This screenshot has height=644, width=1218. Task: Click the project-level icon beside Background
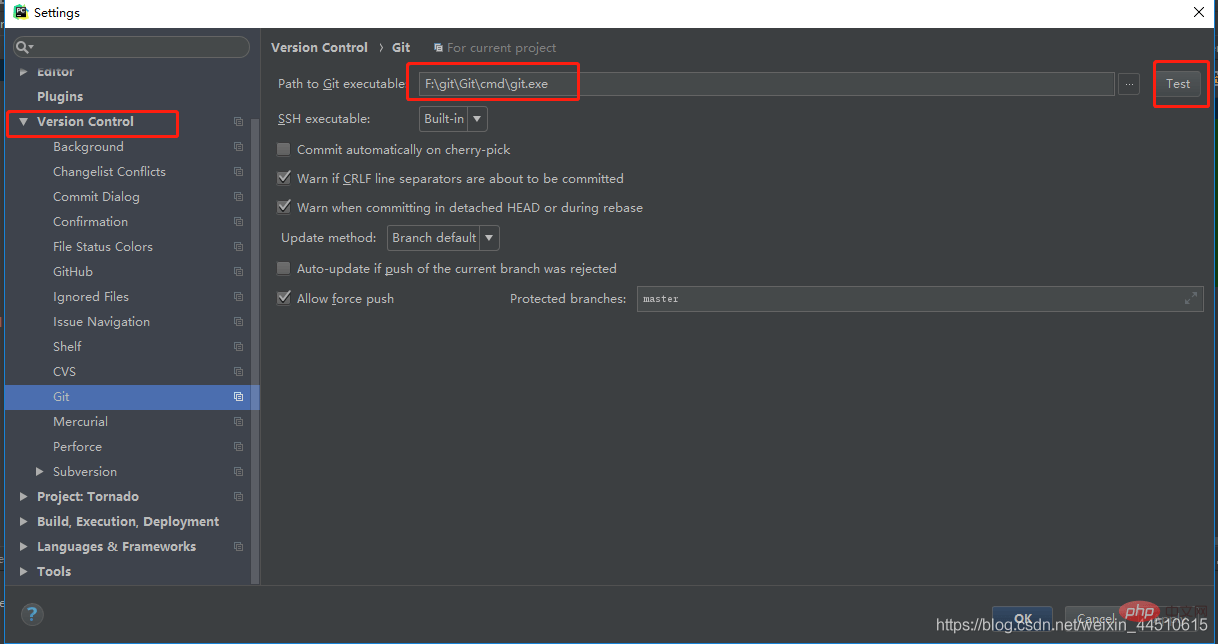(x=238, y=147)
